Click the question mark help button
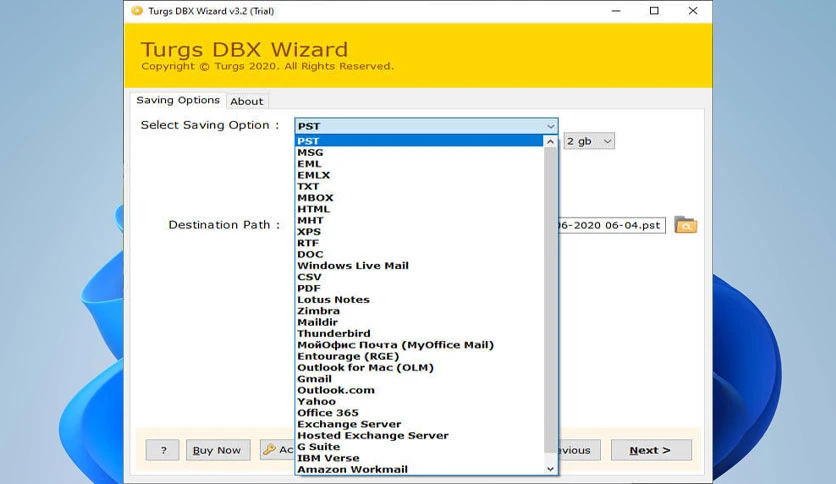Image resolution: width=836 pixels, height=484 pixels. (163, 450)
